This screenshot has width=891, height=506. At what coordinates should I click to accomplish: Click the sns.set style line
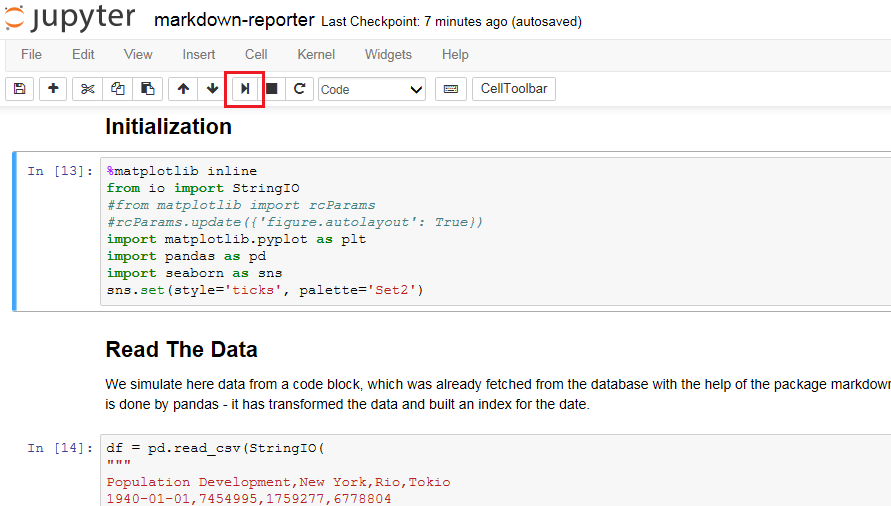point(265,291)
